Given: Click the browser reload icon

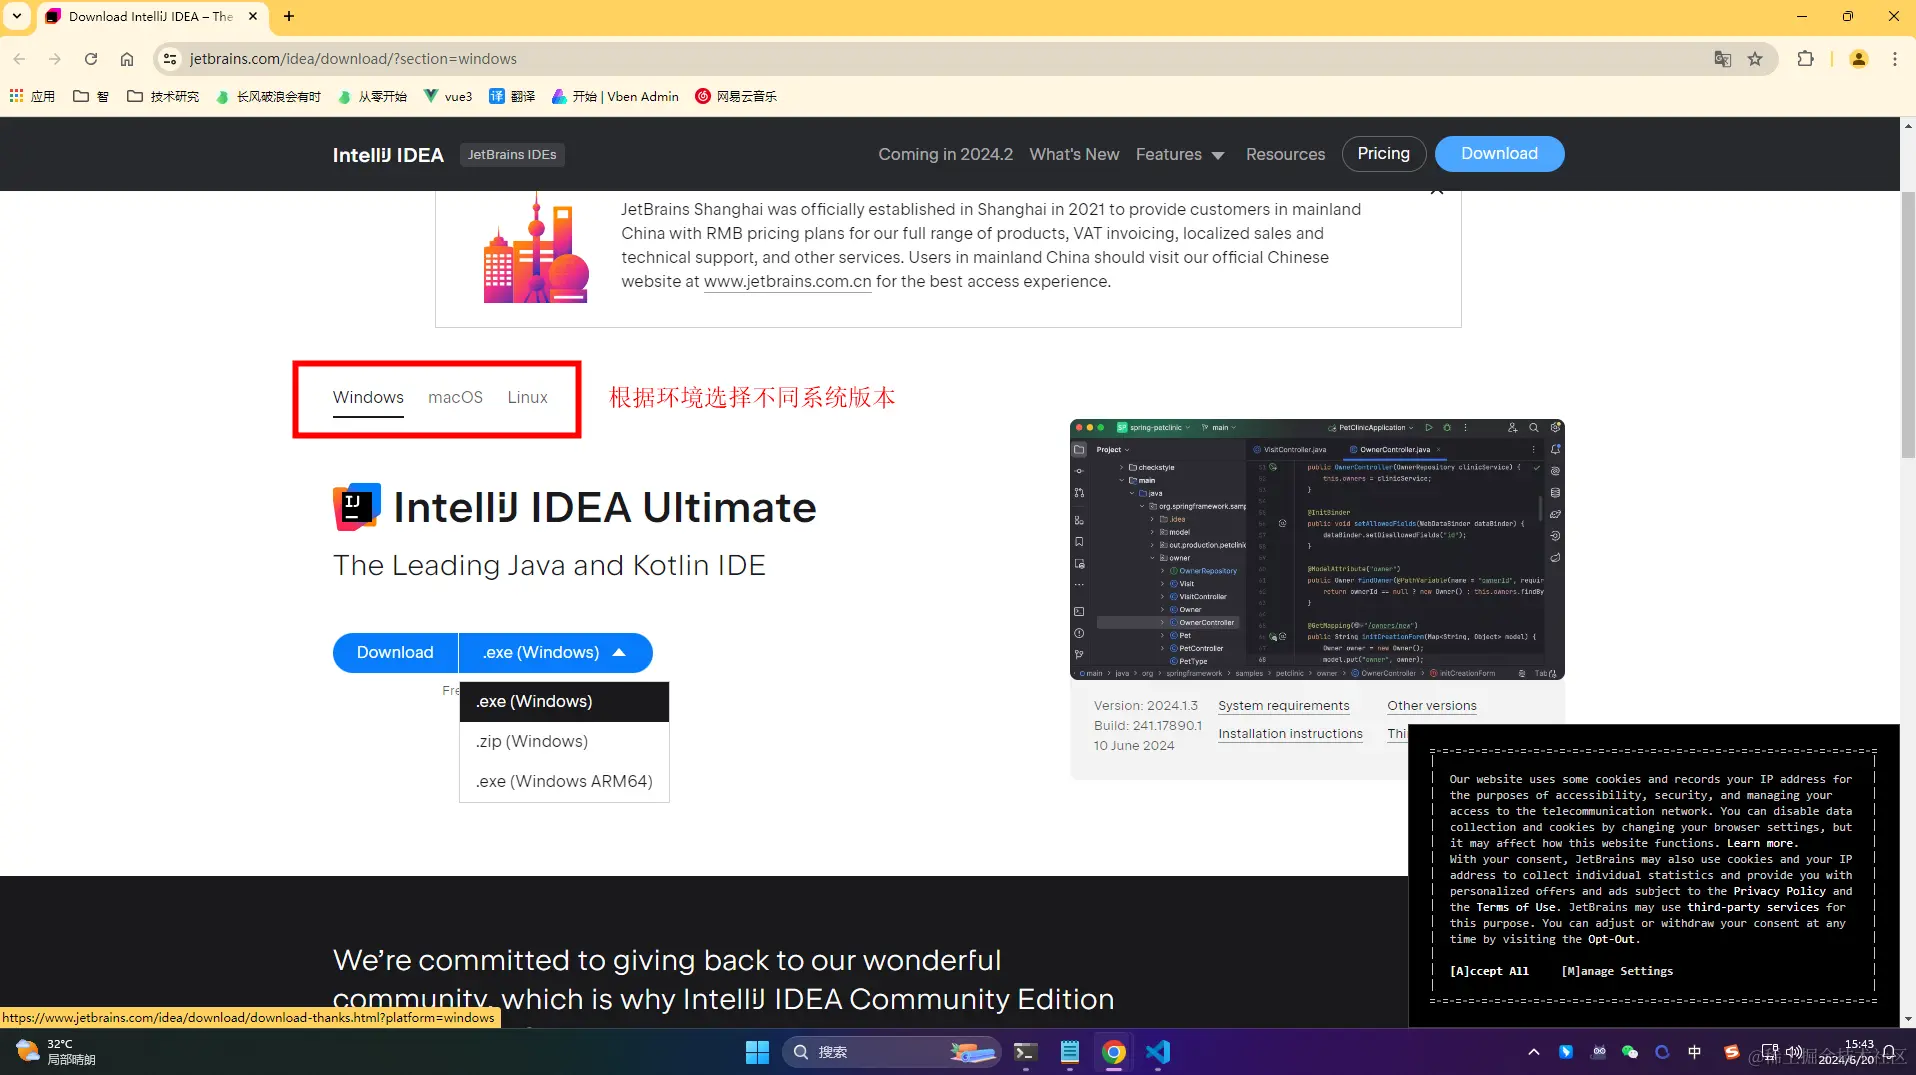Looking at the screenshot, I should pos(91,59).
